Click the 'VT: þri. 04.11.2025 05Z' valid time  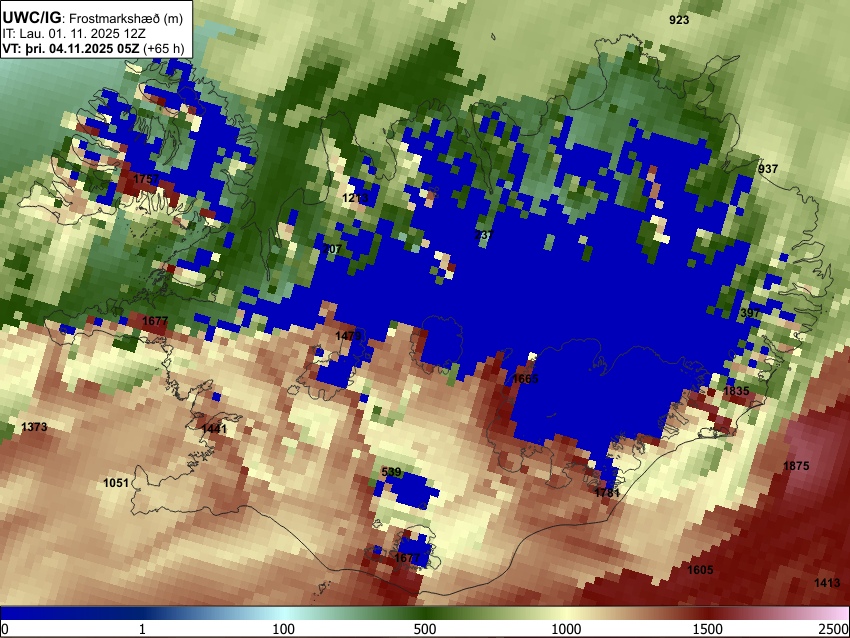point(73,48)
